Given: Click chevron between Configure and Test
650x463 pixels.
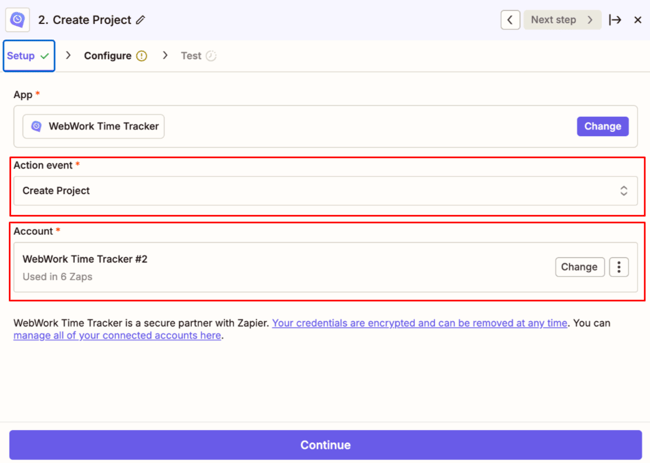Looking at the screenshot, I should click(x=165, y=55).
